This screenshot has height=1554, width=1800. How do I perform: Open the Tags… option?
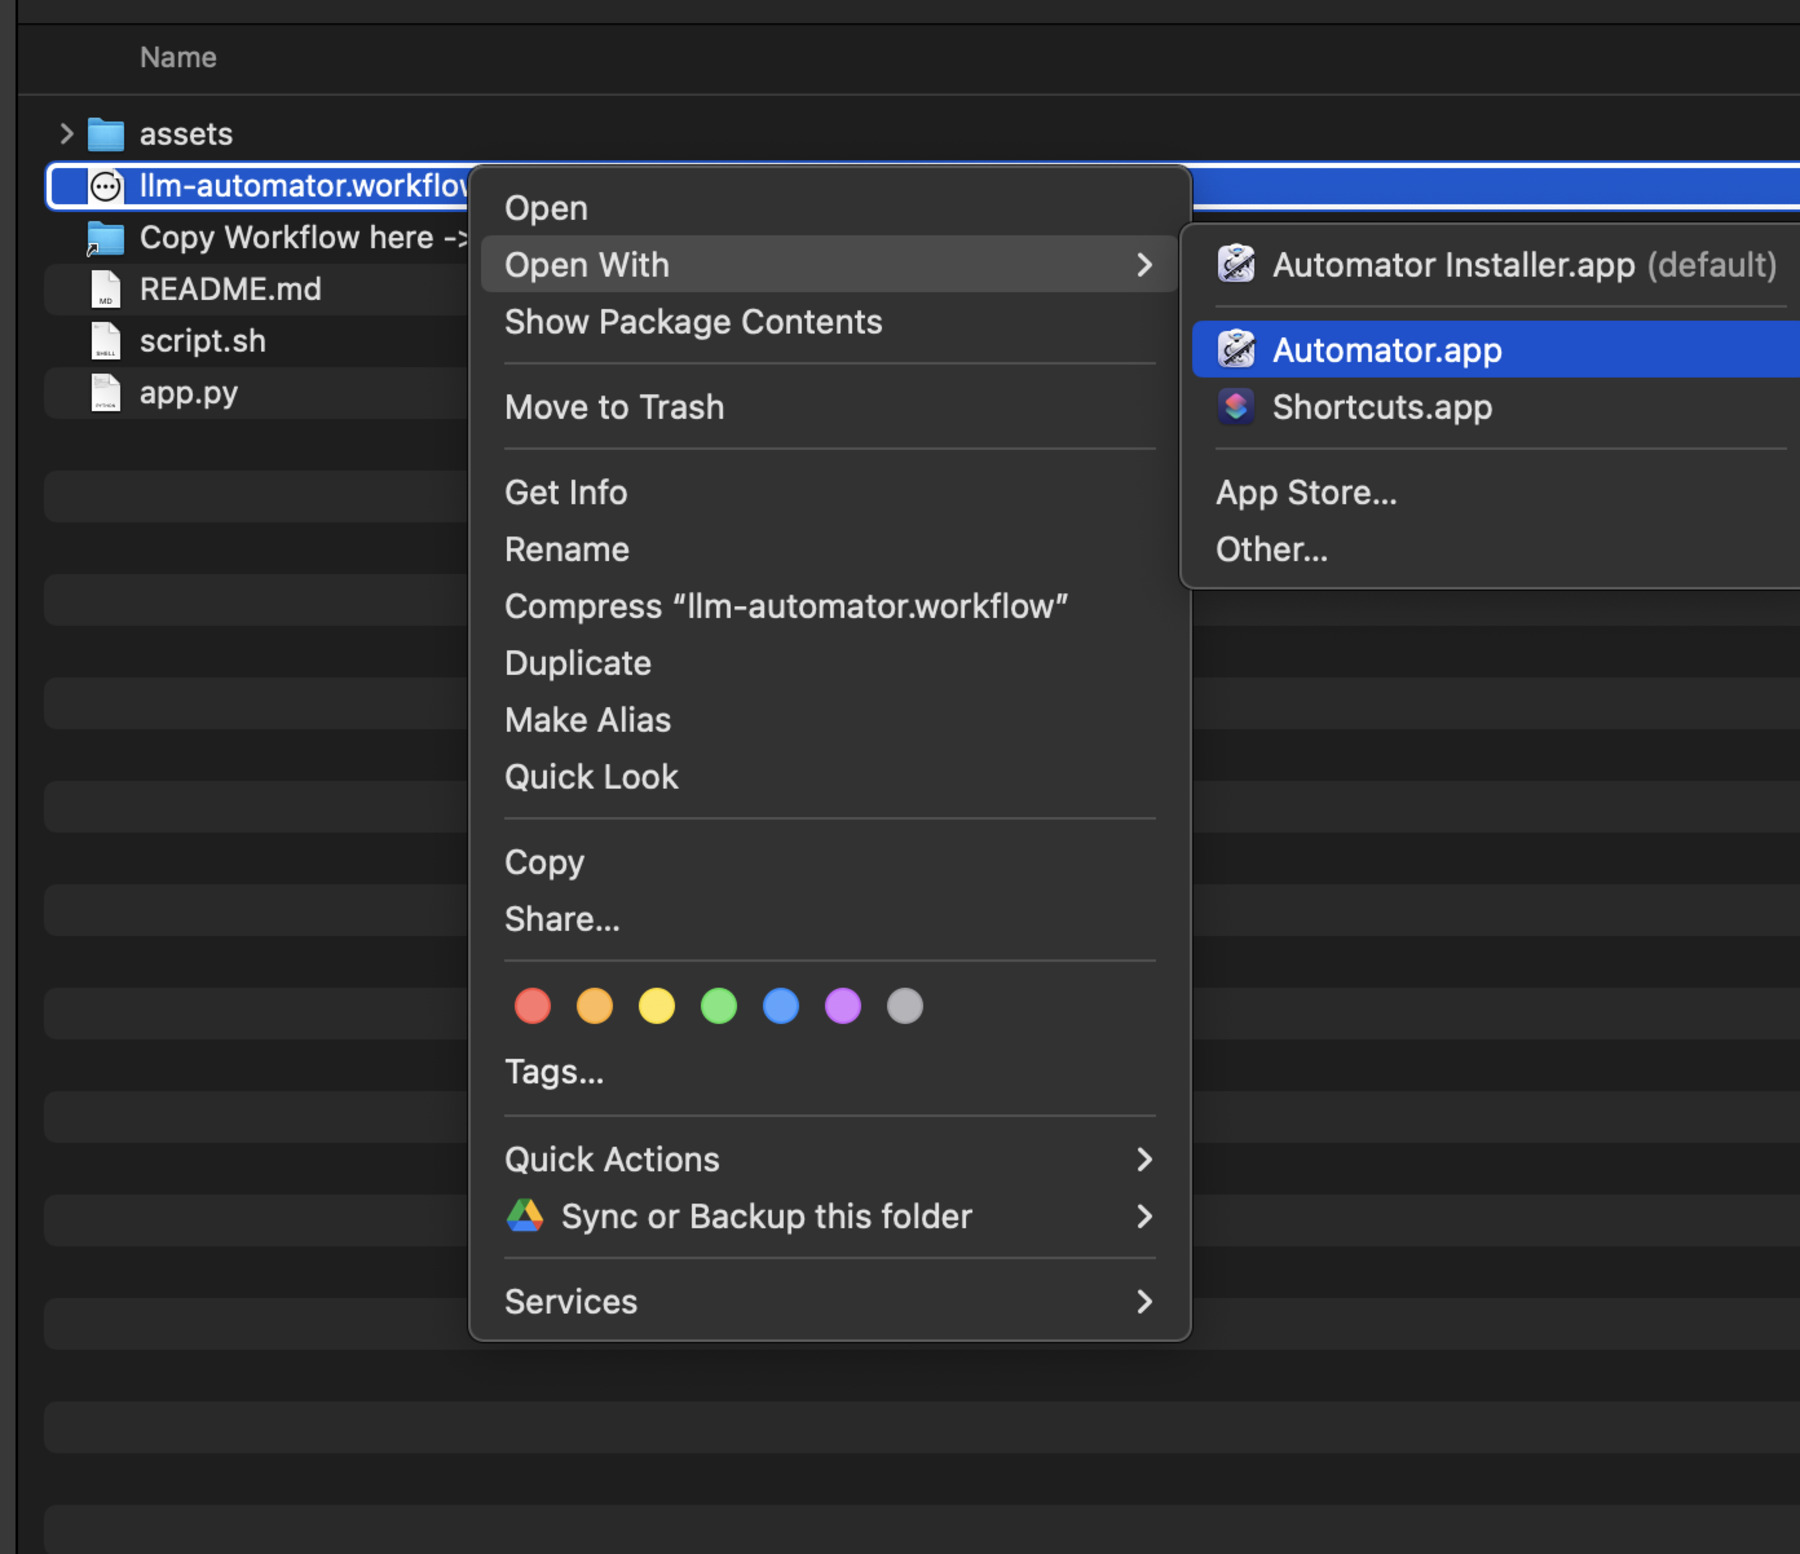829,1072
